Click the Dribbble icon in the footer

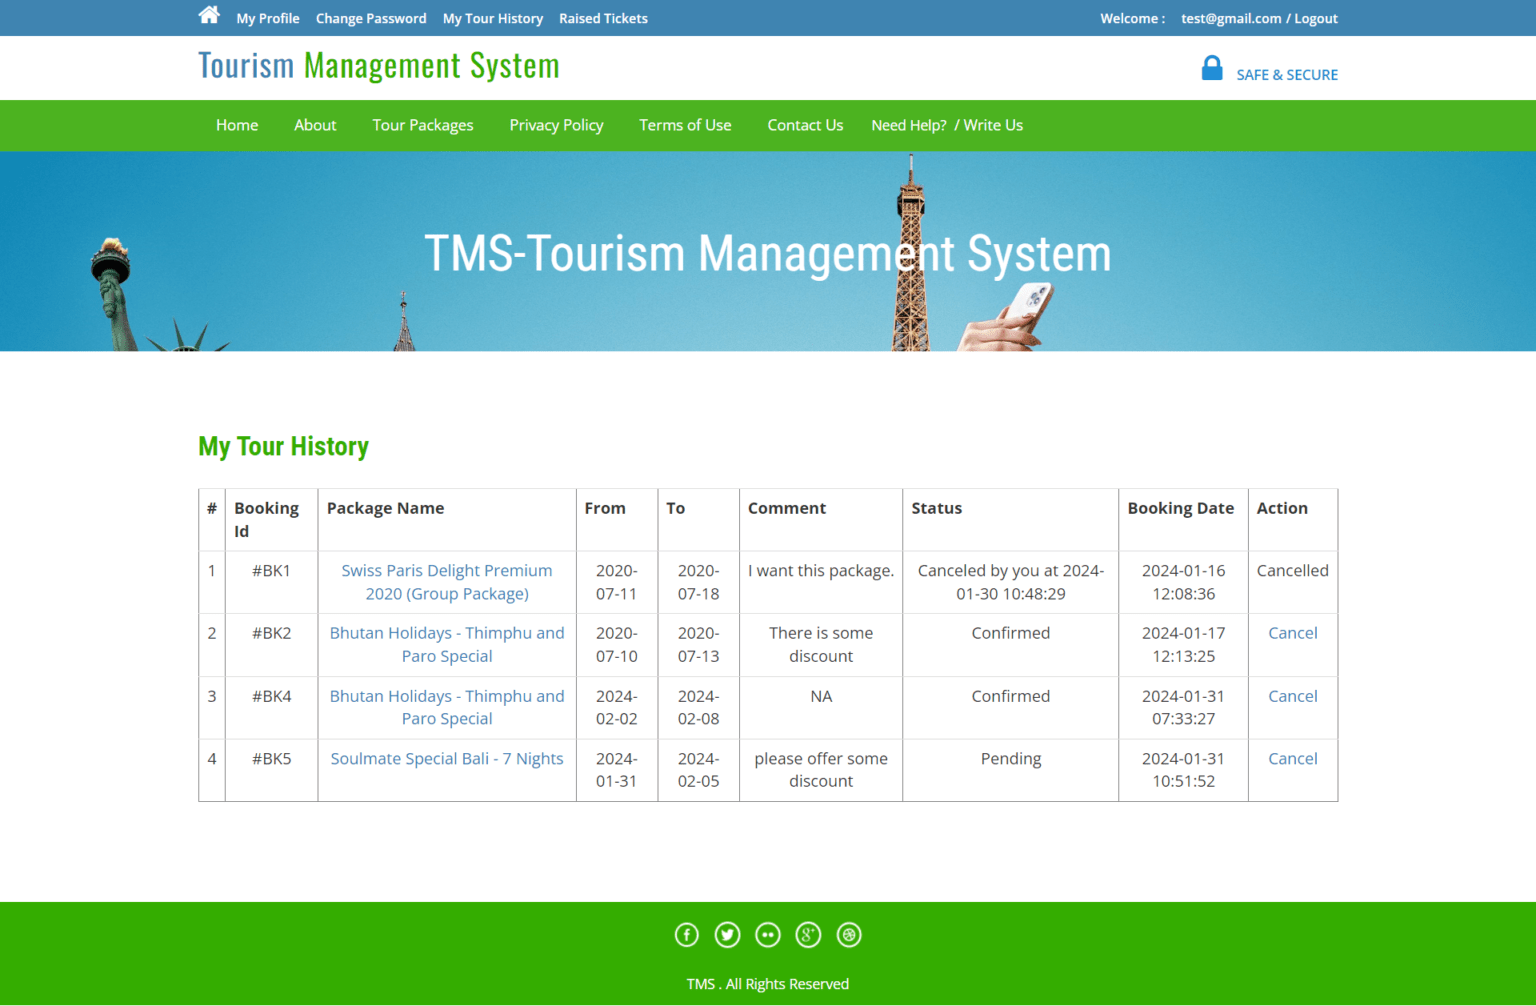pos(848,934)
